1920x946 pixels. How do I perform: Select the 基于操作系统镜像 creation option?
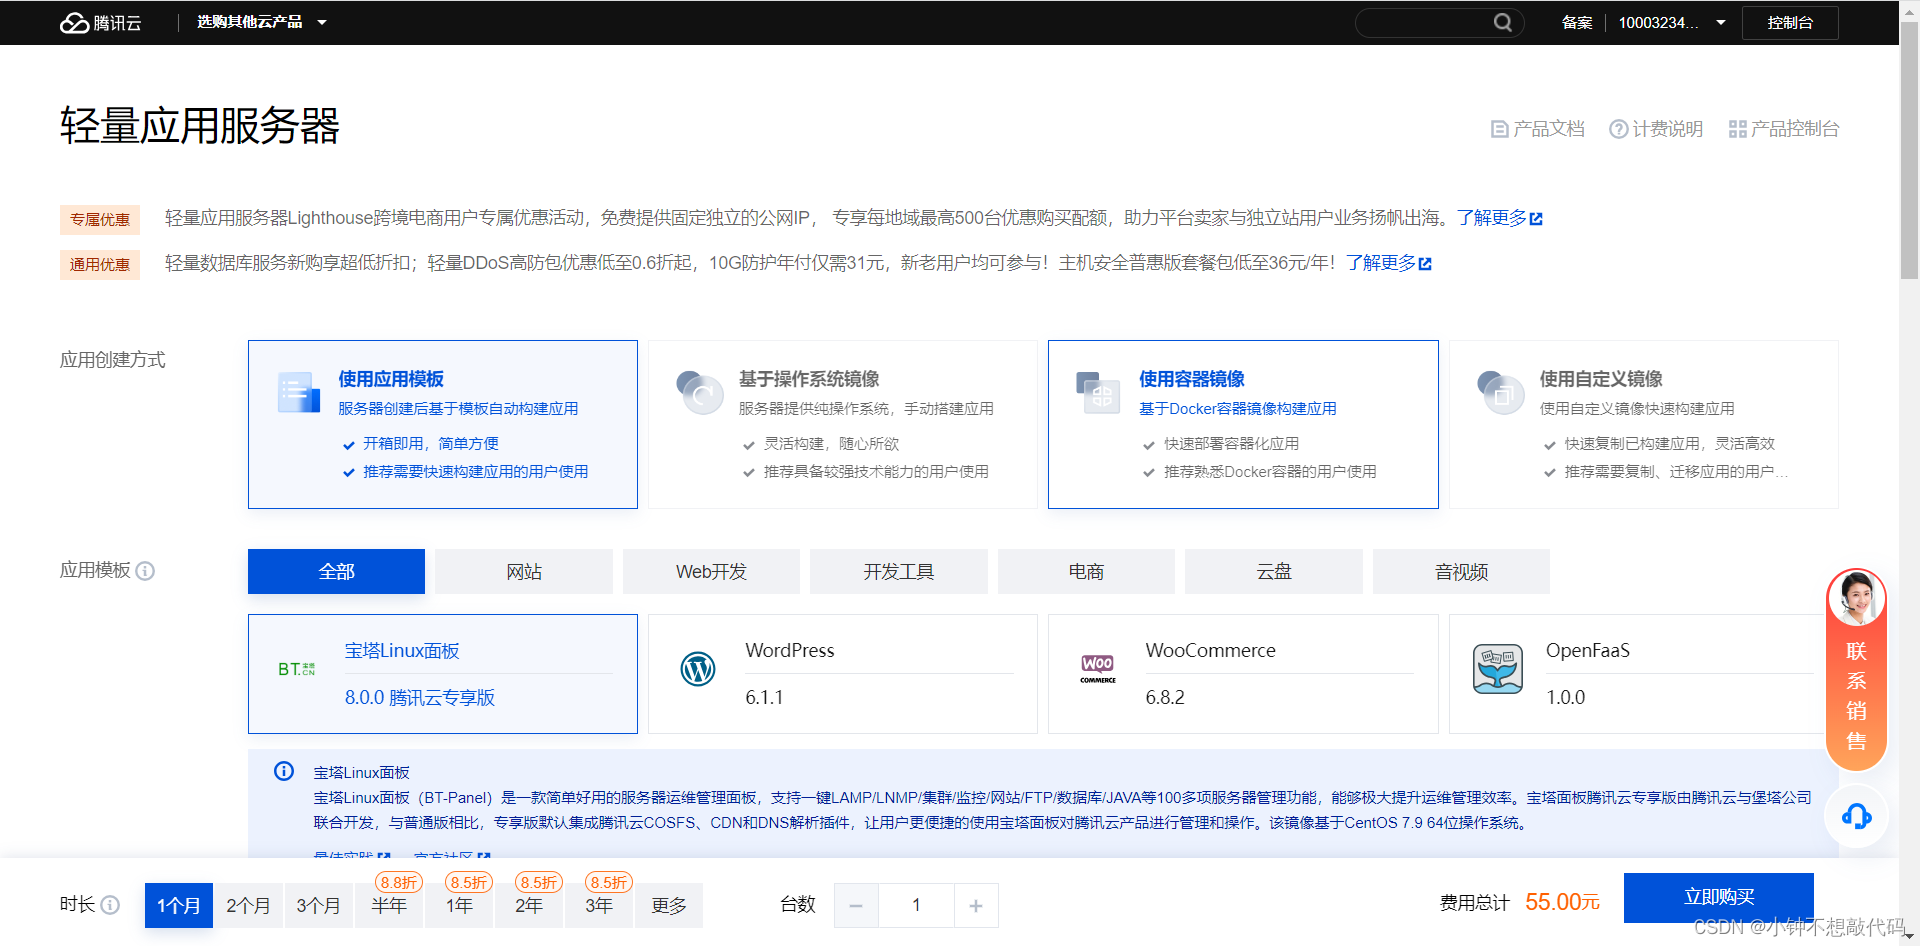click(843, 424)
